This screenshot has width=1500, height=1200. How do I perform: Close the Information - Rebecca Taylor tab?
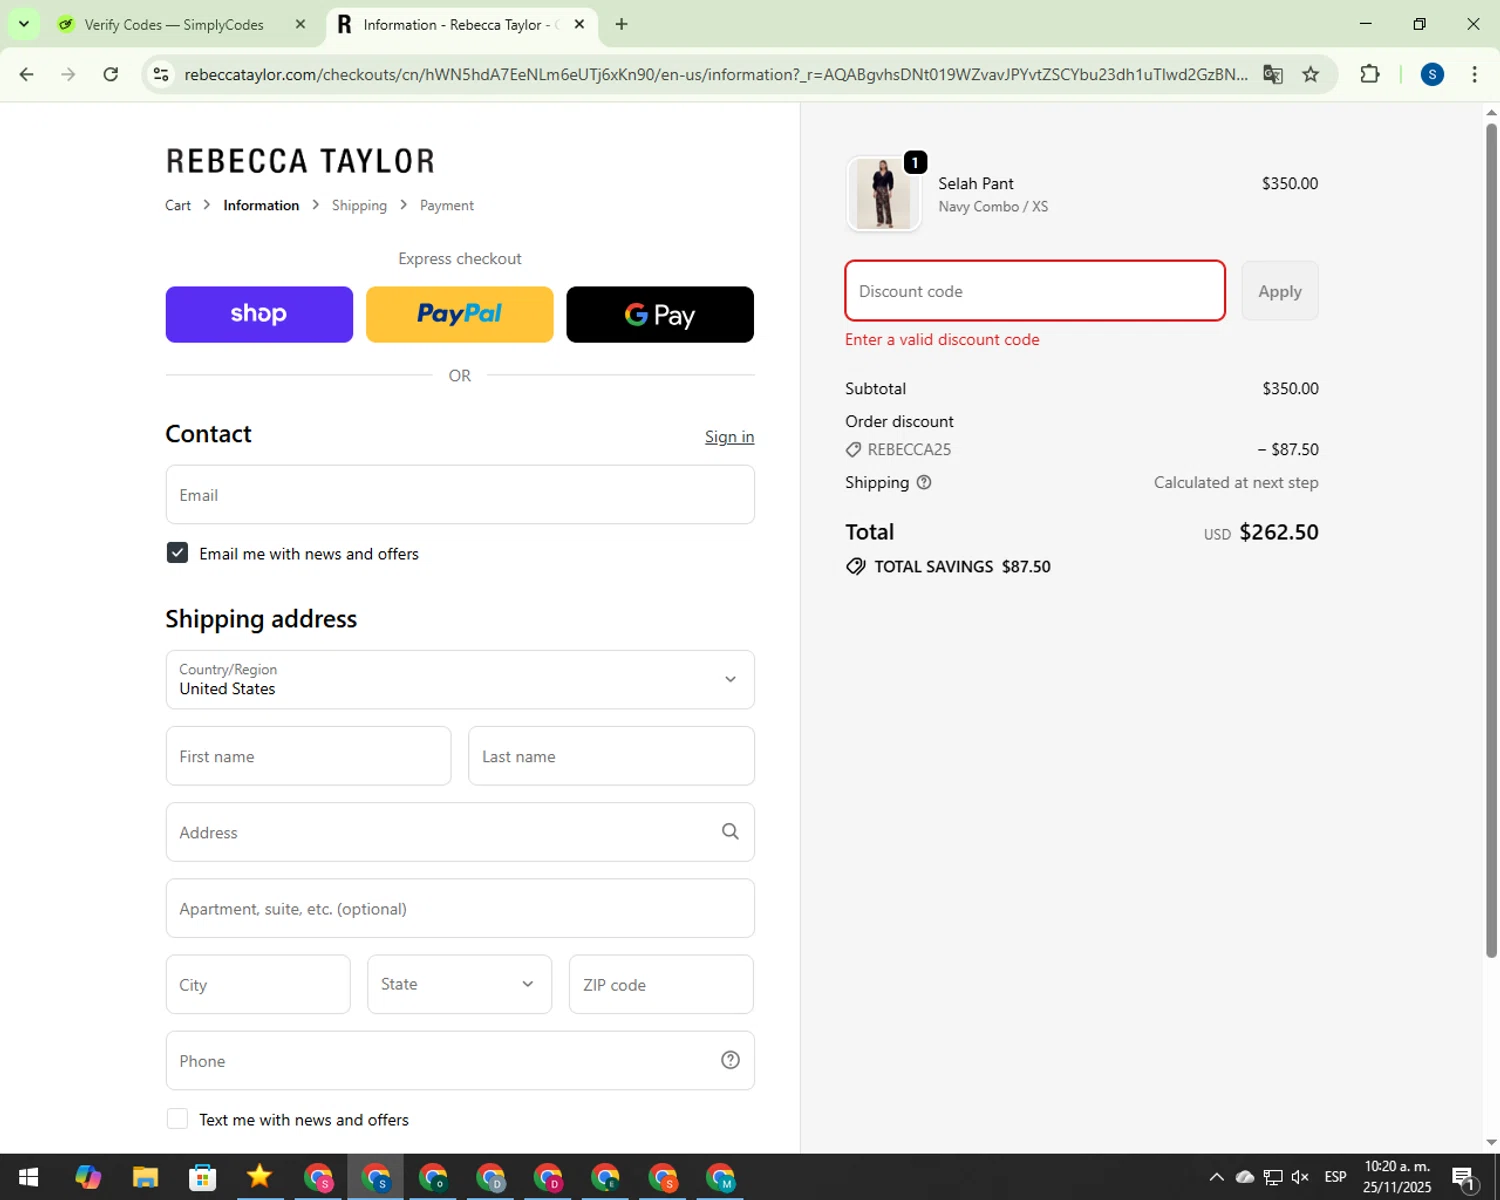tap(579, 24)
